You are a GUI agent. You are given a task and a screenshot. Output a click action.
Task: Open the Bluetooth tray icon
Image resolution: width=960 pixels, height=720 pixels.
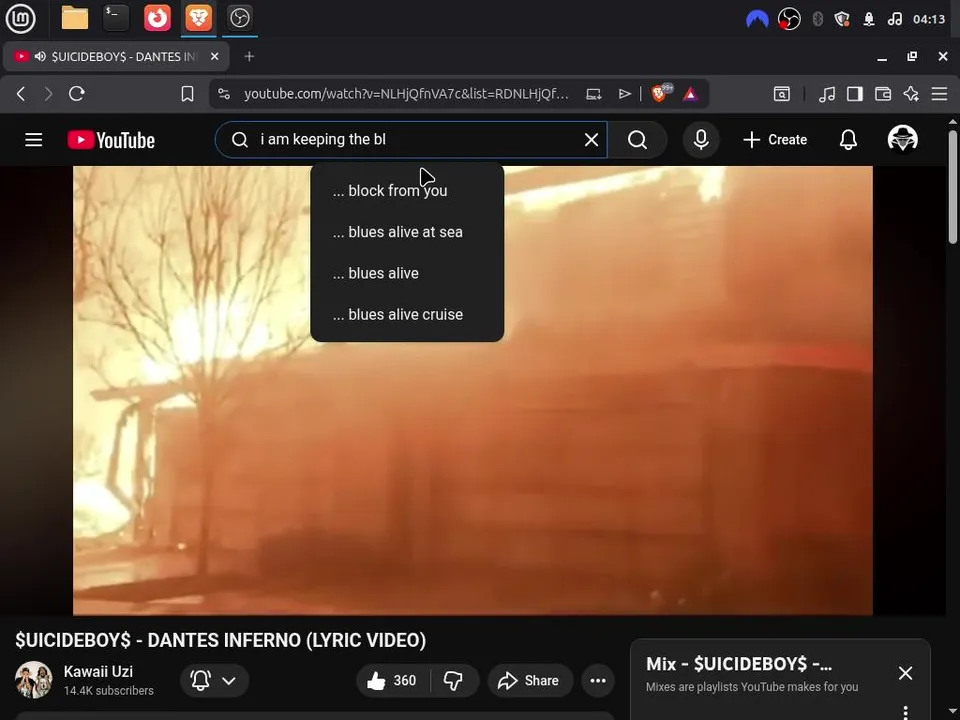(x=817, y=20)
